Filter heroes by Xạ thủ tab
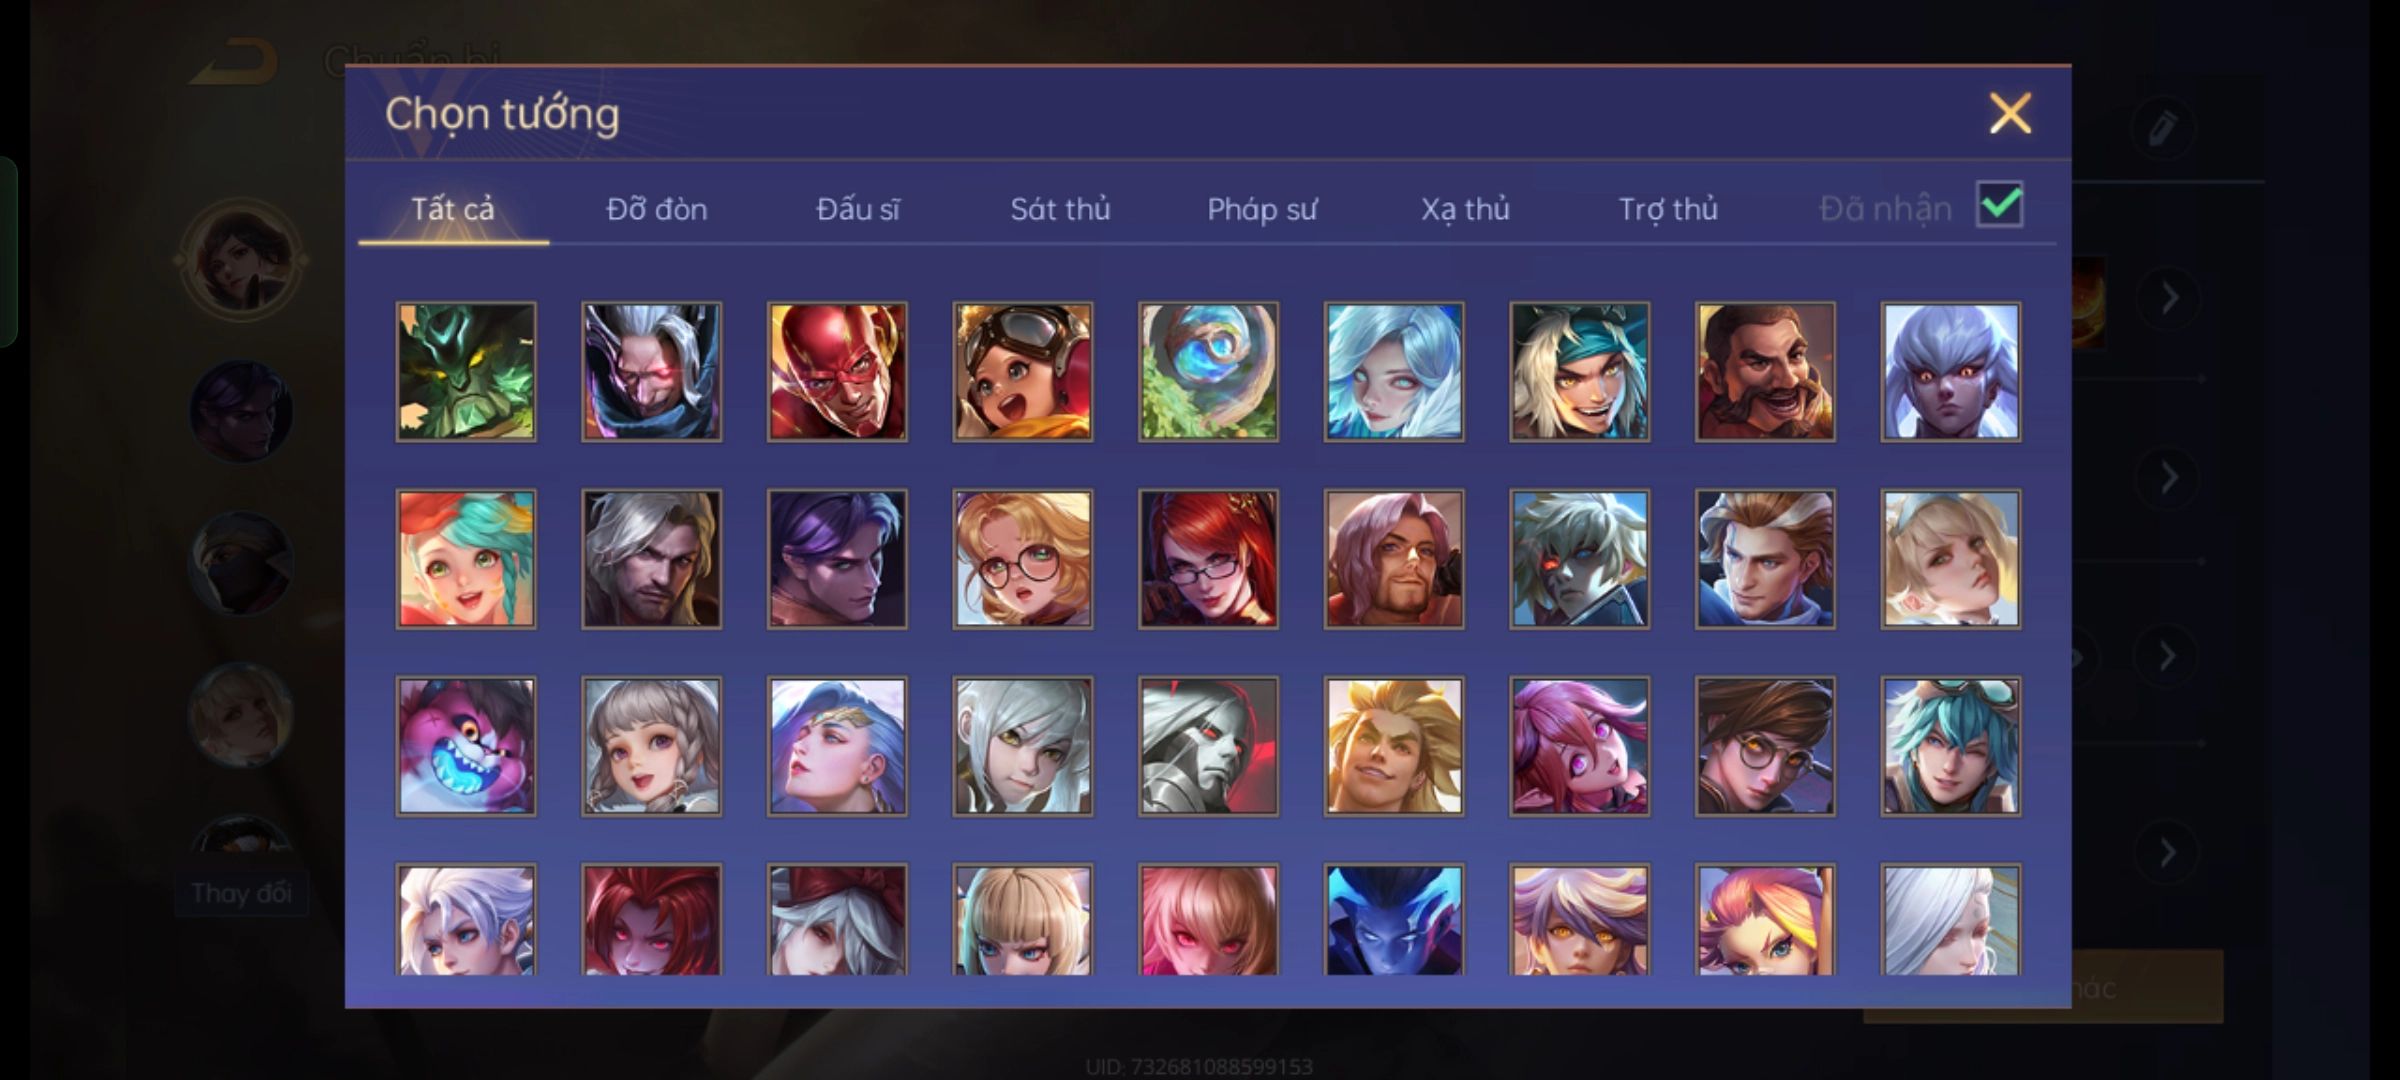2400x1080 pixels. click(x=1465, y=209)
